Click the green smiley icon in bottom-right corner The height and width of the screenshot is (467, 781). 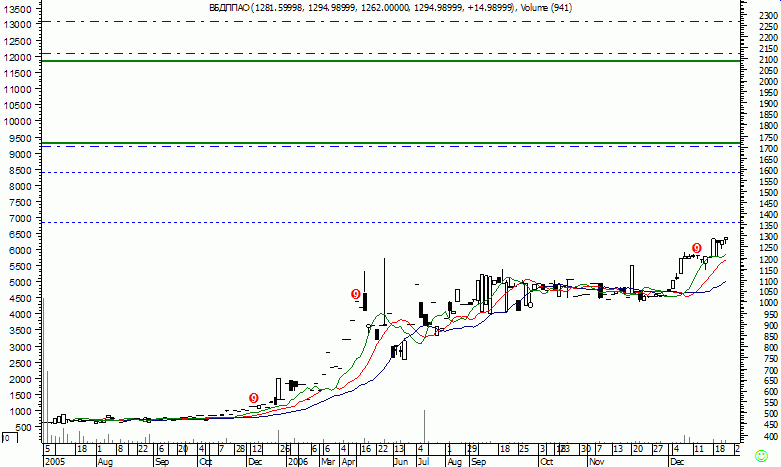[773, 455]
